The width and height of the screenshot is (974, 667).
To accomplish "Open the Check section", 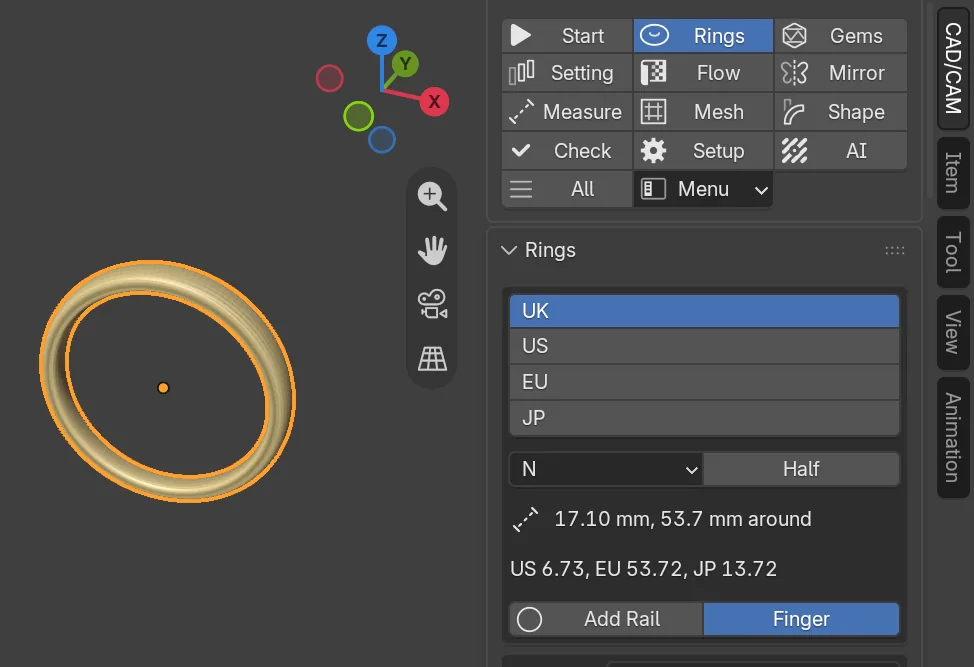I will 567,151.
